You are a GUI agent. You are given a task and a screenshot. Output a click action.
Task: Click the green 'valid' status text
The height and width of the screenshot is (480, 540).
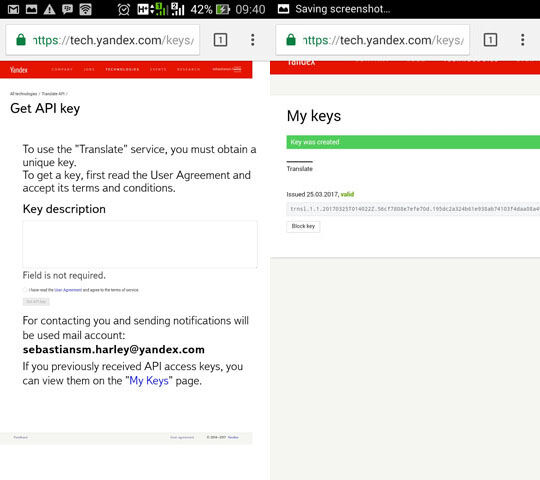[x=347, y=195]
